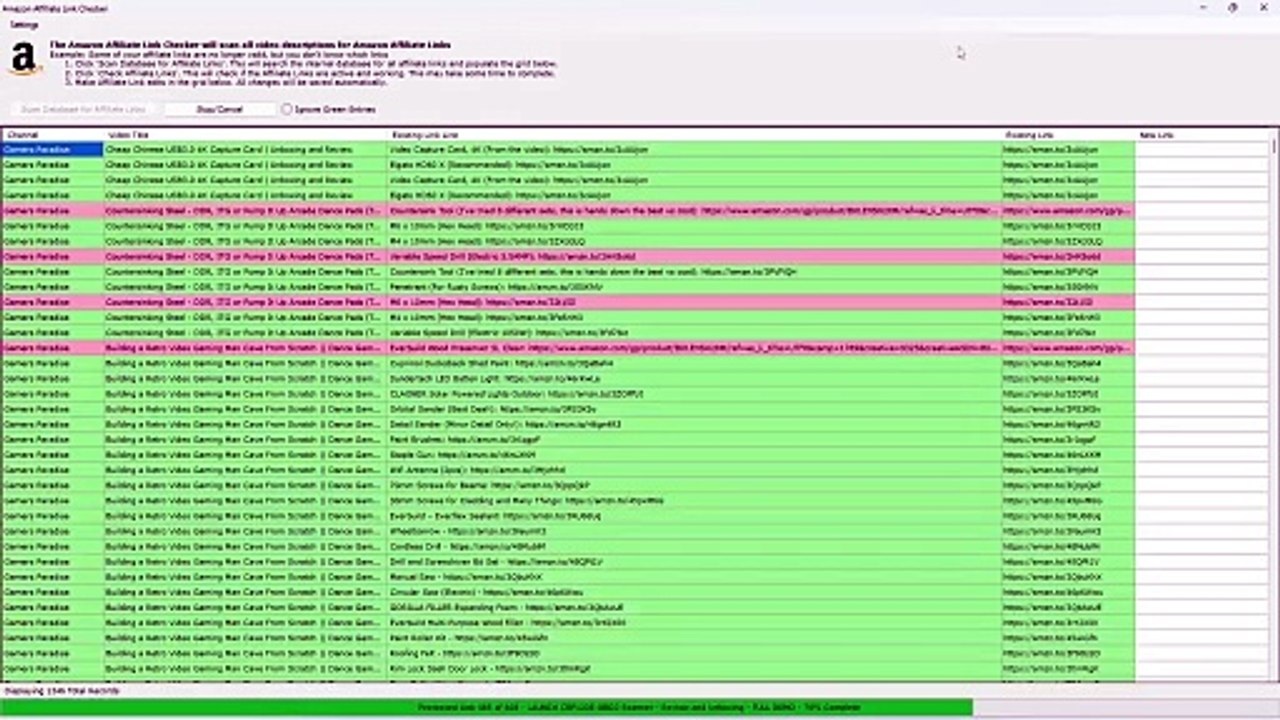Click New Link field in Staple Gun row

pos(1202,455)
